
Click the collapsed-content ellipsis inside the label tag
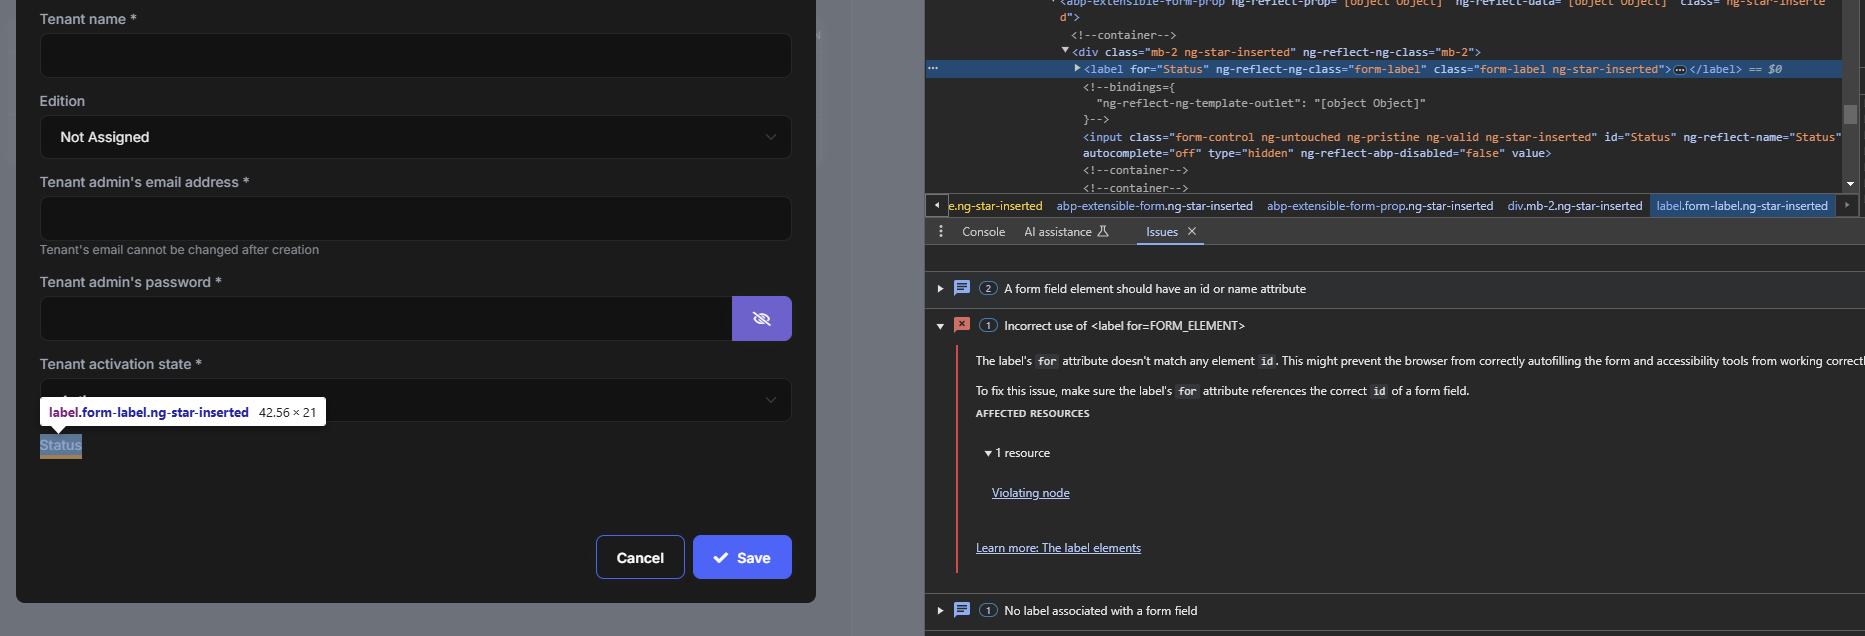1680,70
